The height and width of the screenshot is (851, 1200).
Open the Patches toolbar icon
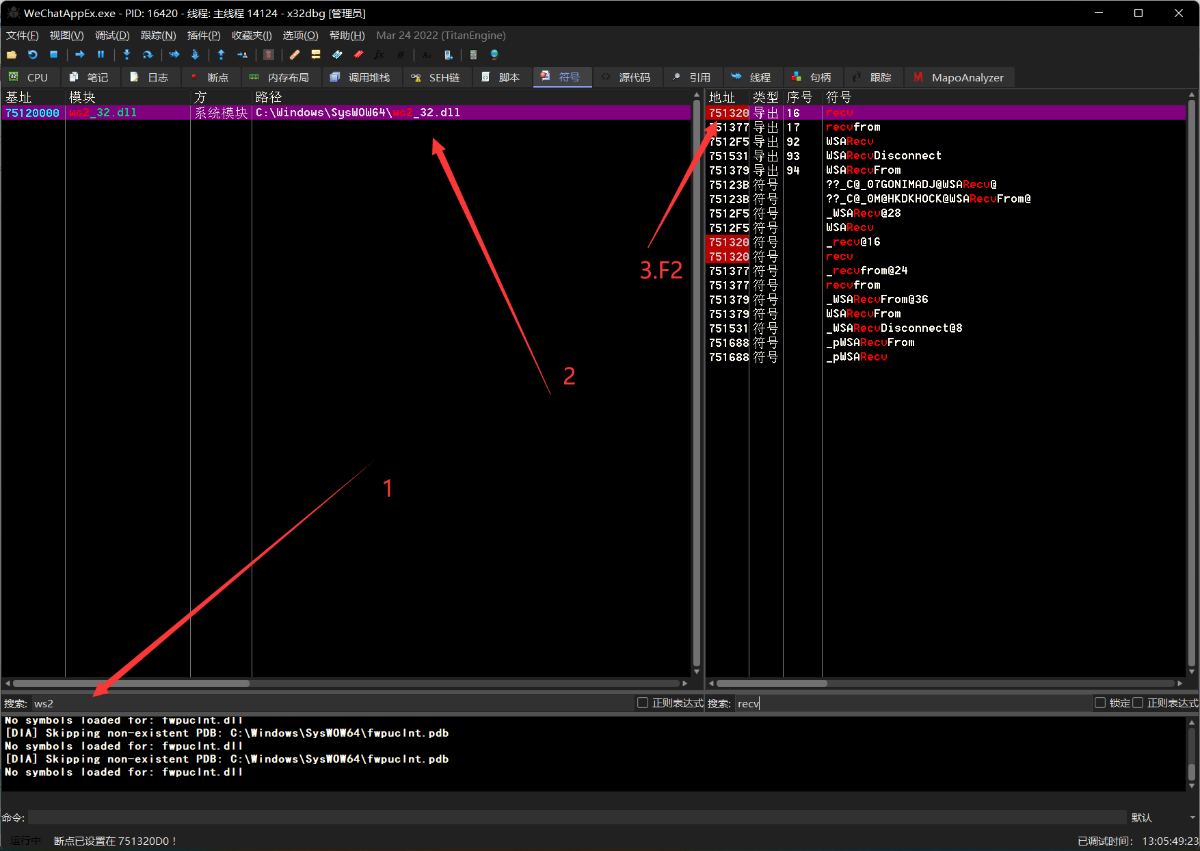coord(295,54)
